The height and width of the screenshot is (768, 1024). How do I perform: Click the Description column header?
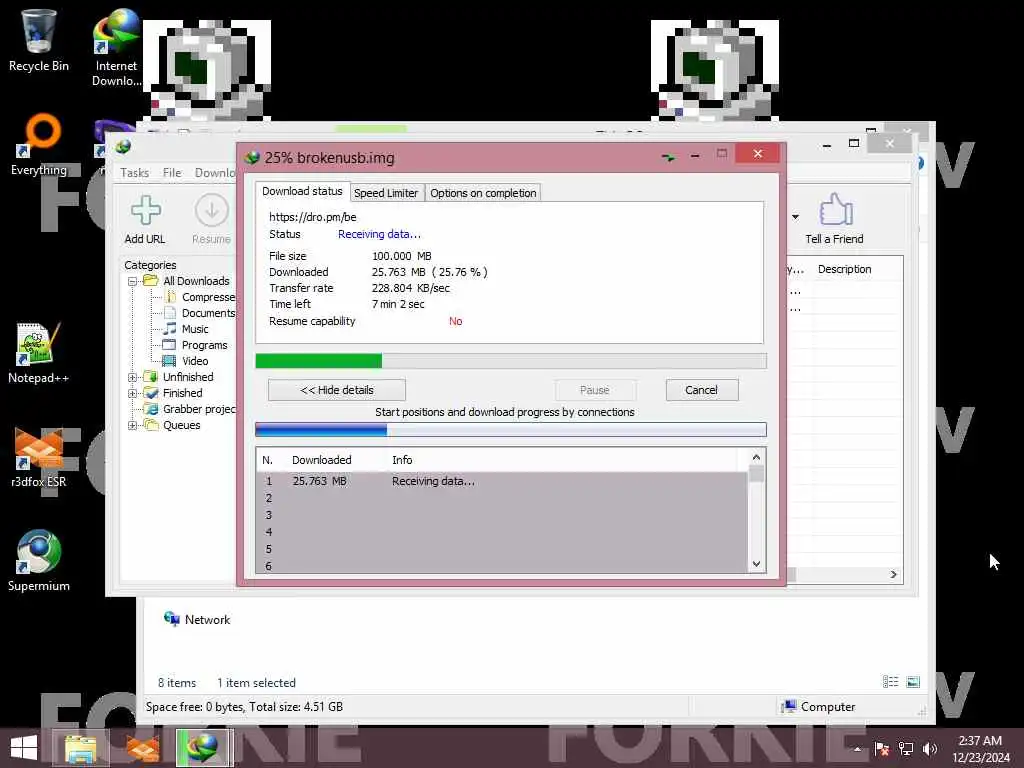(x=844, y=269)
